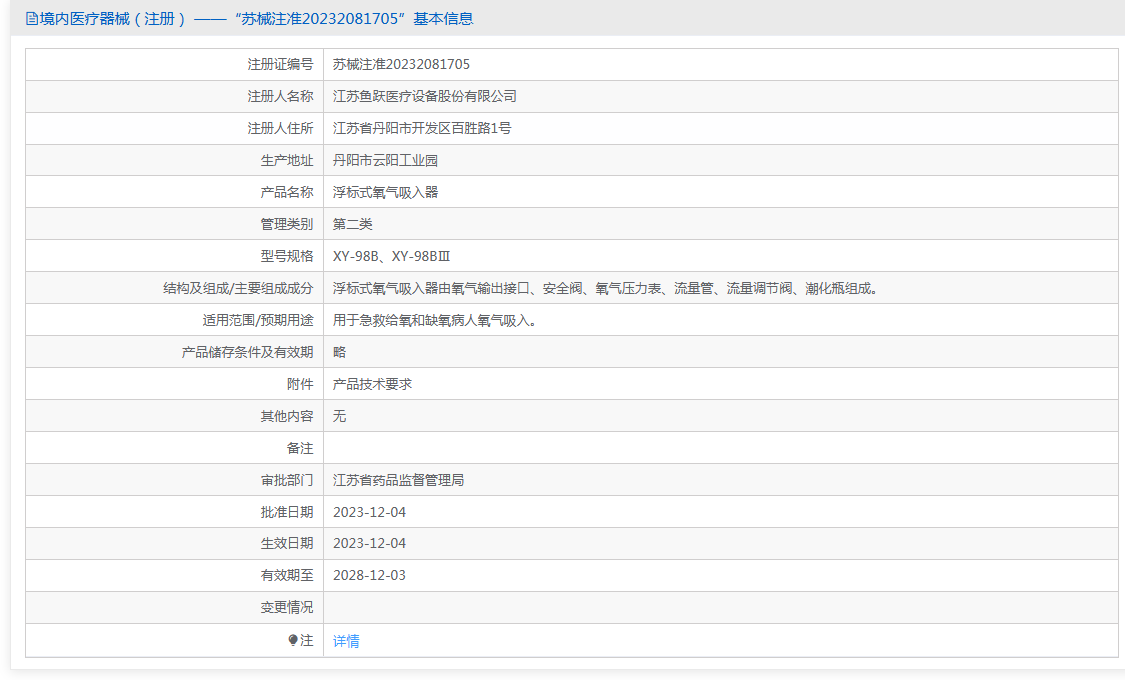The image size is (1125, 680).
Task: Select product name 浮标式氧气吸入器
Action: click(x=385, y=192)
